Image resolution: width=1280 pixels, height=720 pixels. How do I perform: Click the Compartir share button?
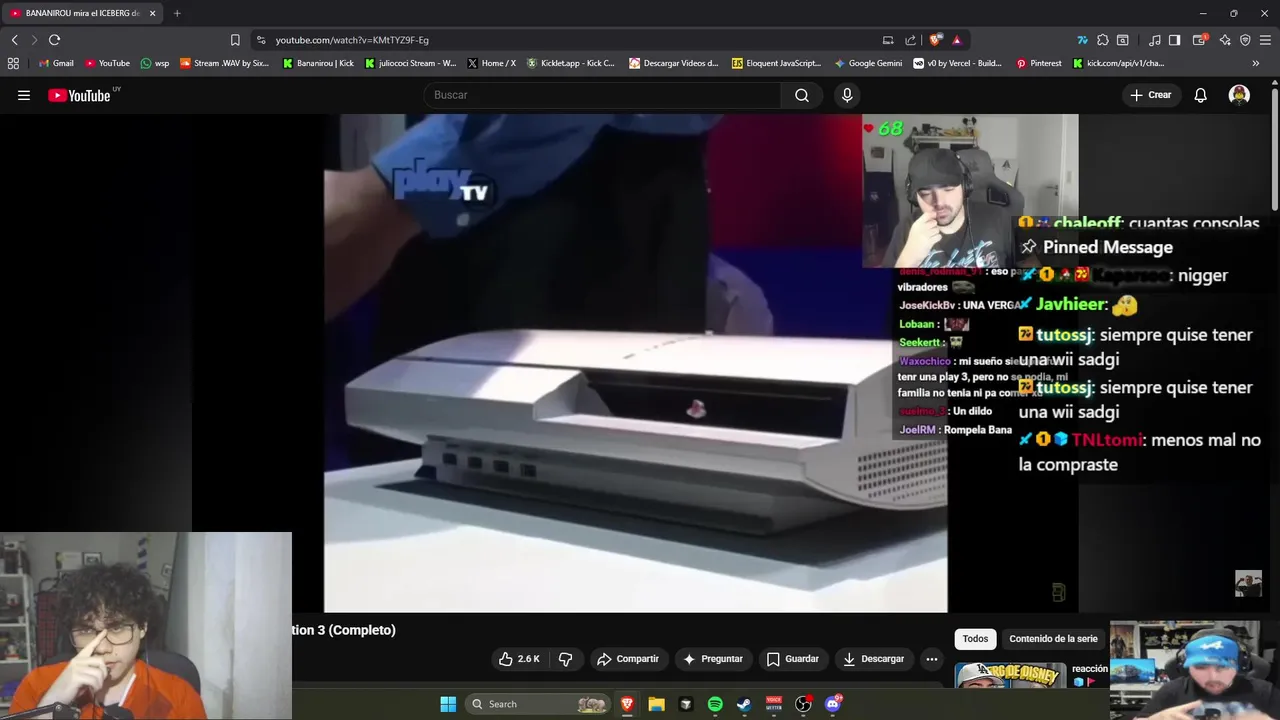point(628,659)
